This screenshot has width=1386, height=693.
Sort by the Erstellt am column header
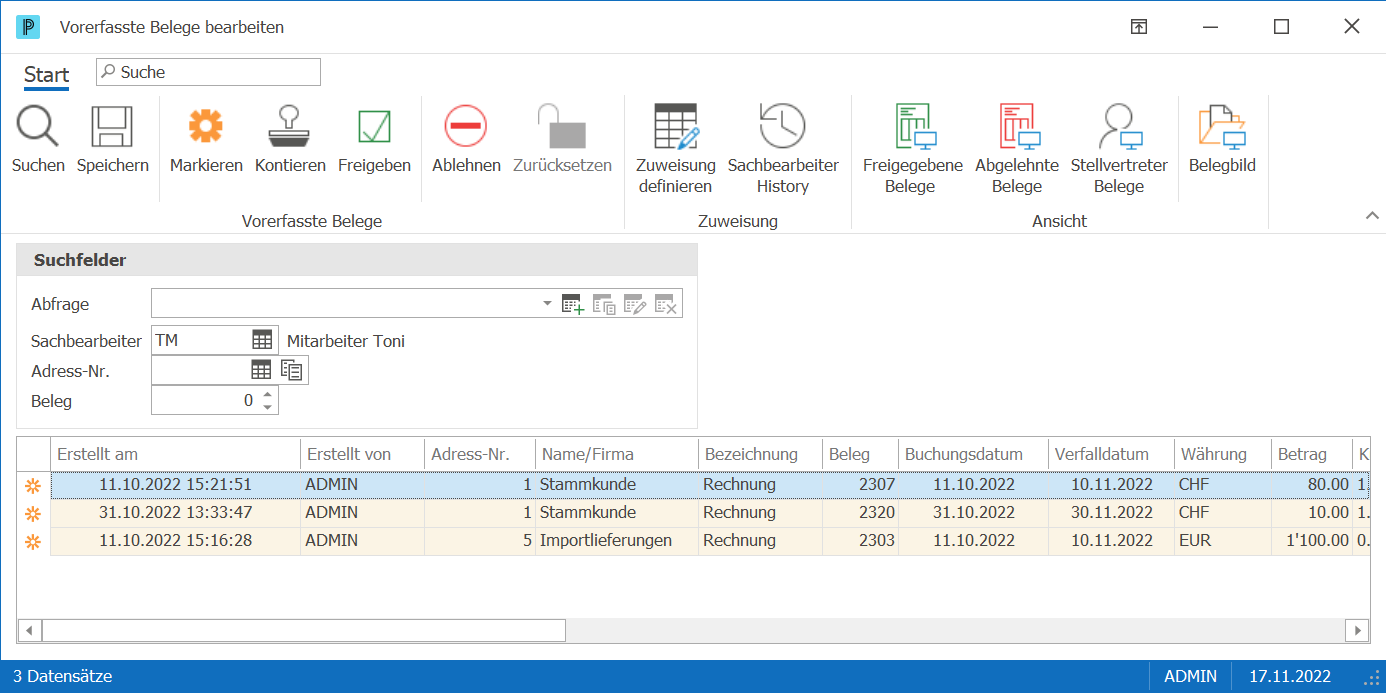(x=176, y=454)
